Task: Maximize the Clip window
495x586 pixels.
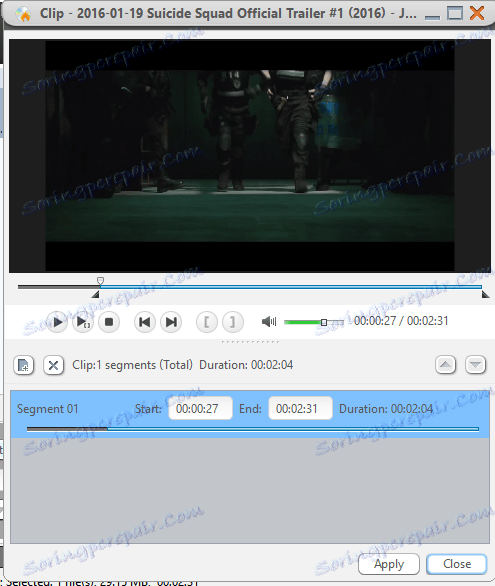Action: [x=455, y=13]
